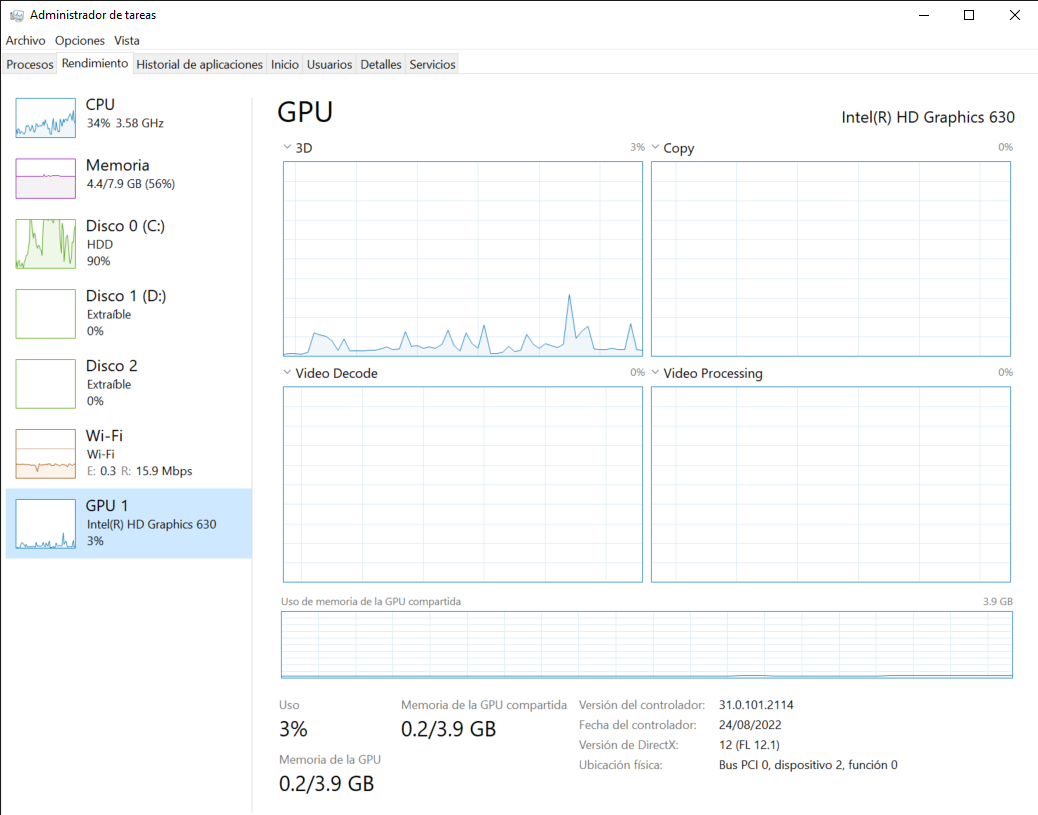1038x815 pixels.
Task: Open the Detalles tab
Action: (381, 64)
